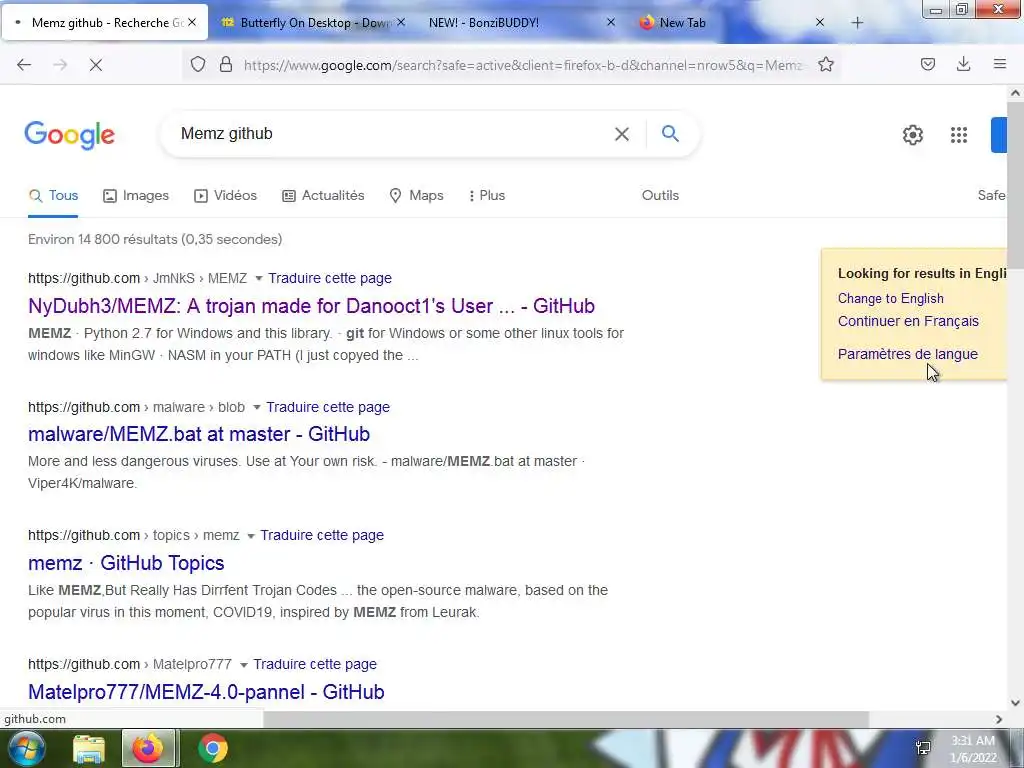
Task: Click Traduire cette page for JmNkS result
Action: point(330,278)
